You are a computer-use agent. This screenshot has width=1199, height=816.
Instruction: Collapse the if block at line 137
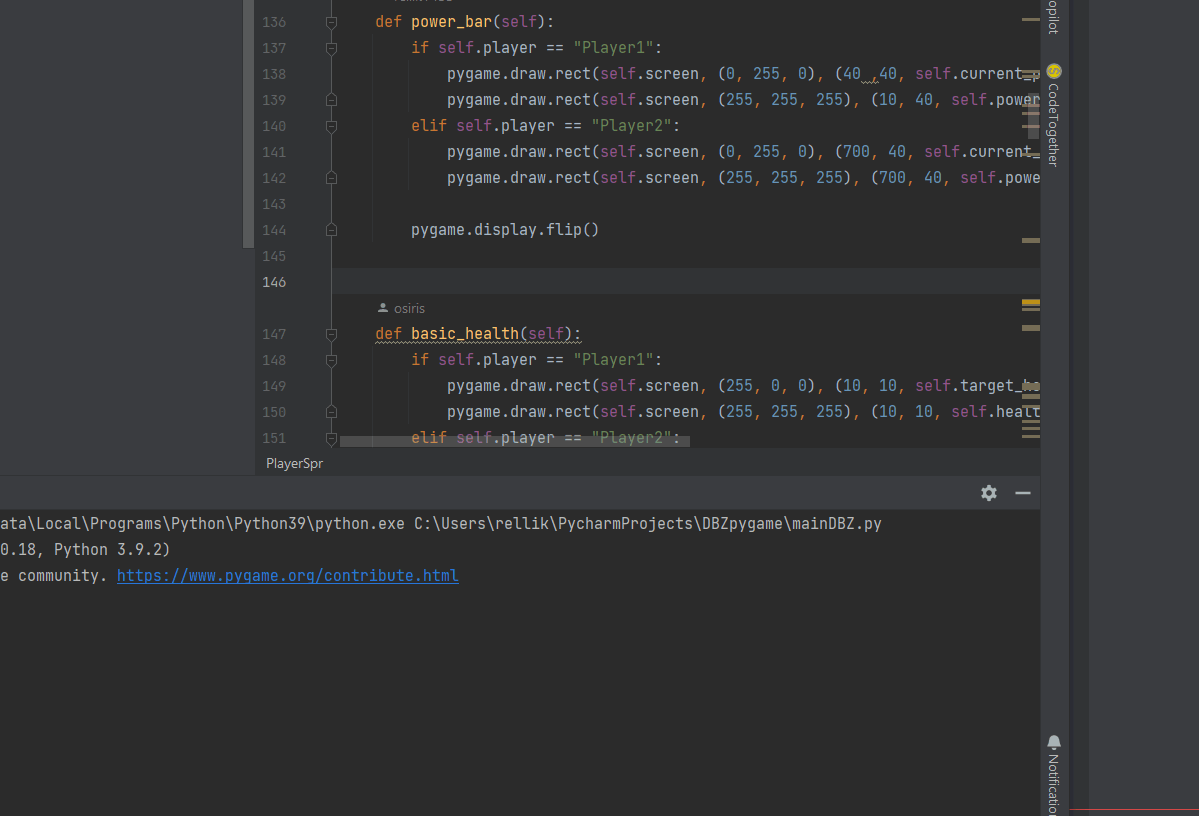[331, 48]
